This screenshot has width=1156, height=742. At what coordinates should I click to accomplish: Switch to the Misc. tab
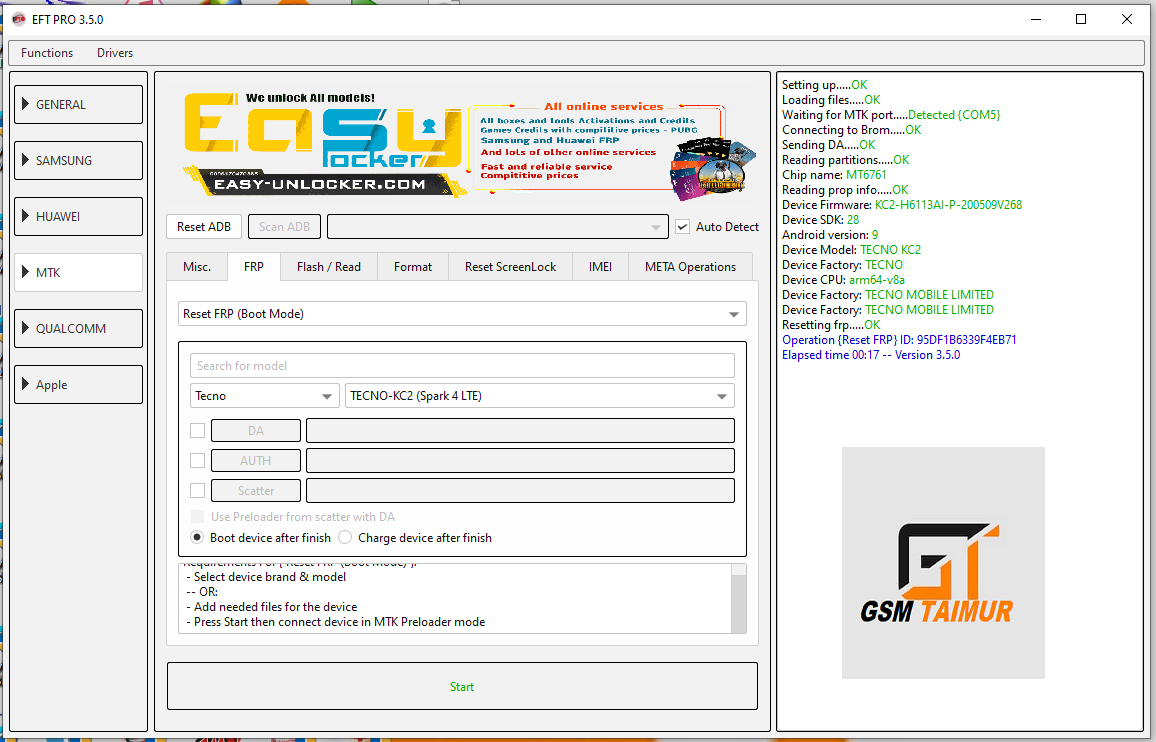(197, 267)
